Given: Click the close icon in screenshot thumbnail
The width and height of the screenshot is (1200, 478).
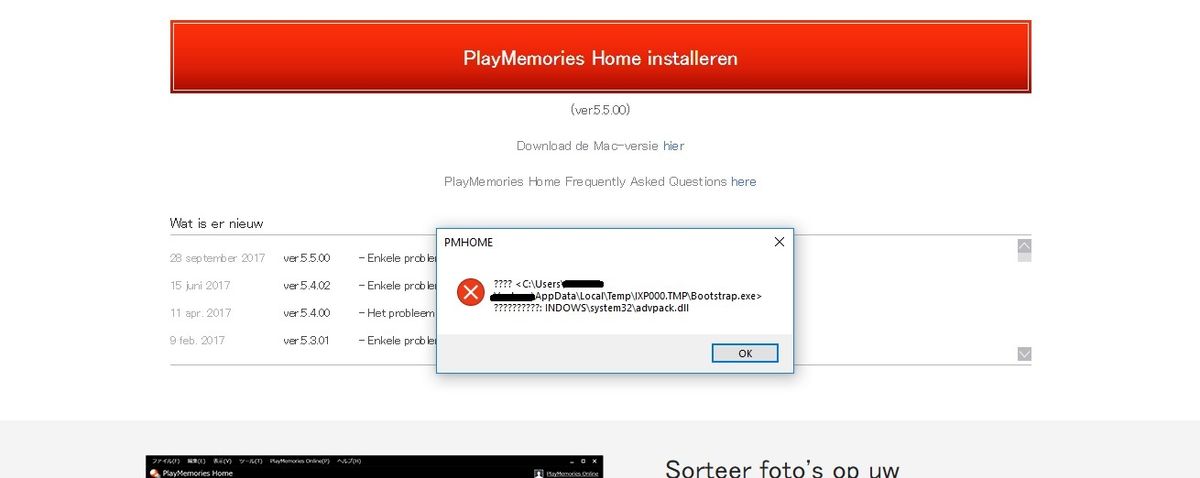Looking at the screenshot, I should 594,461.
